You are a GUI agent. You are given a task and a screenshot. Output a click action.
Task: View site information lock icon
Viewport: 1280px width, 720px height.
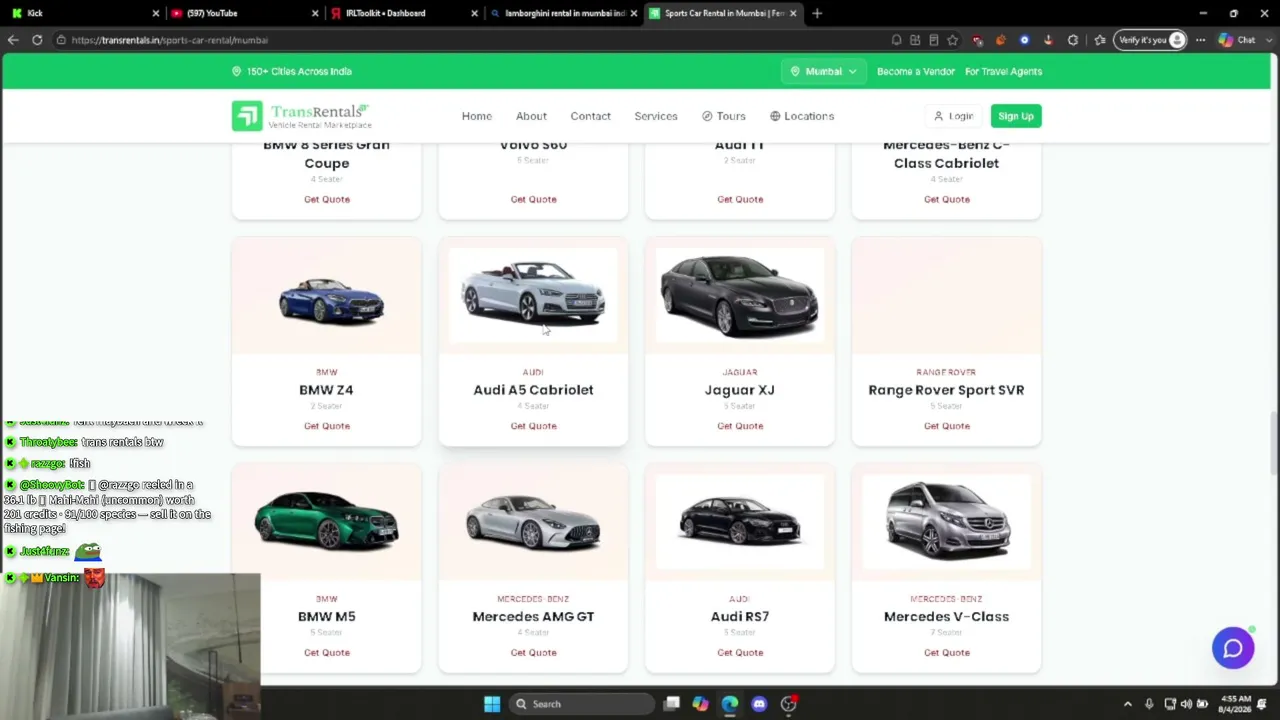pos(61,40)
